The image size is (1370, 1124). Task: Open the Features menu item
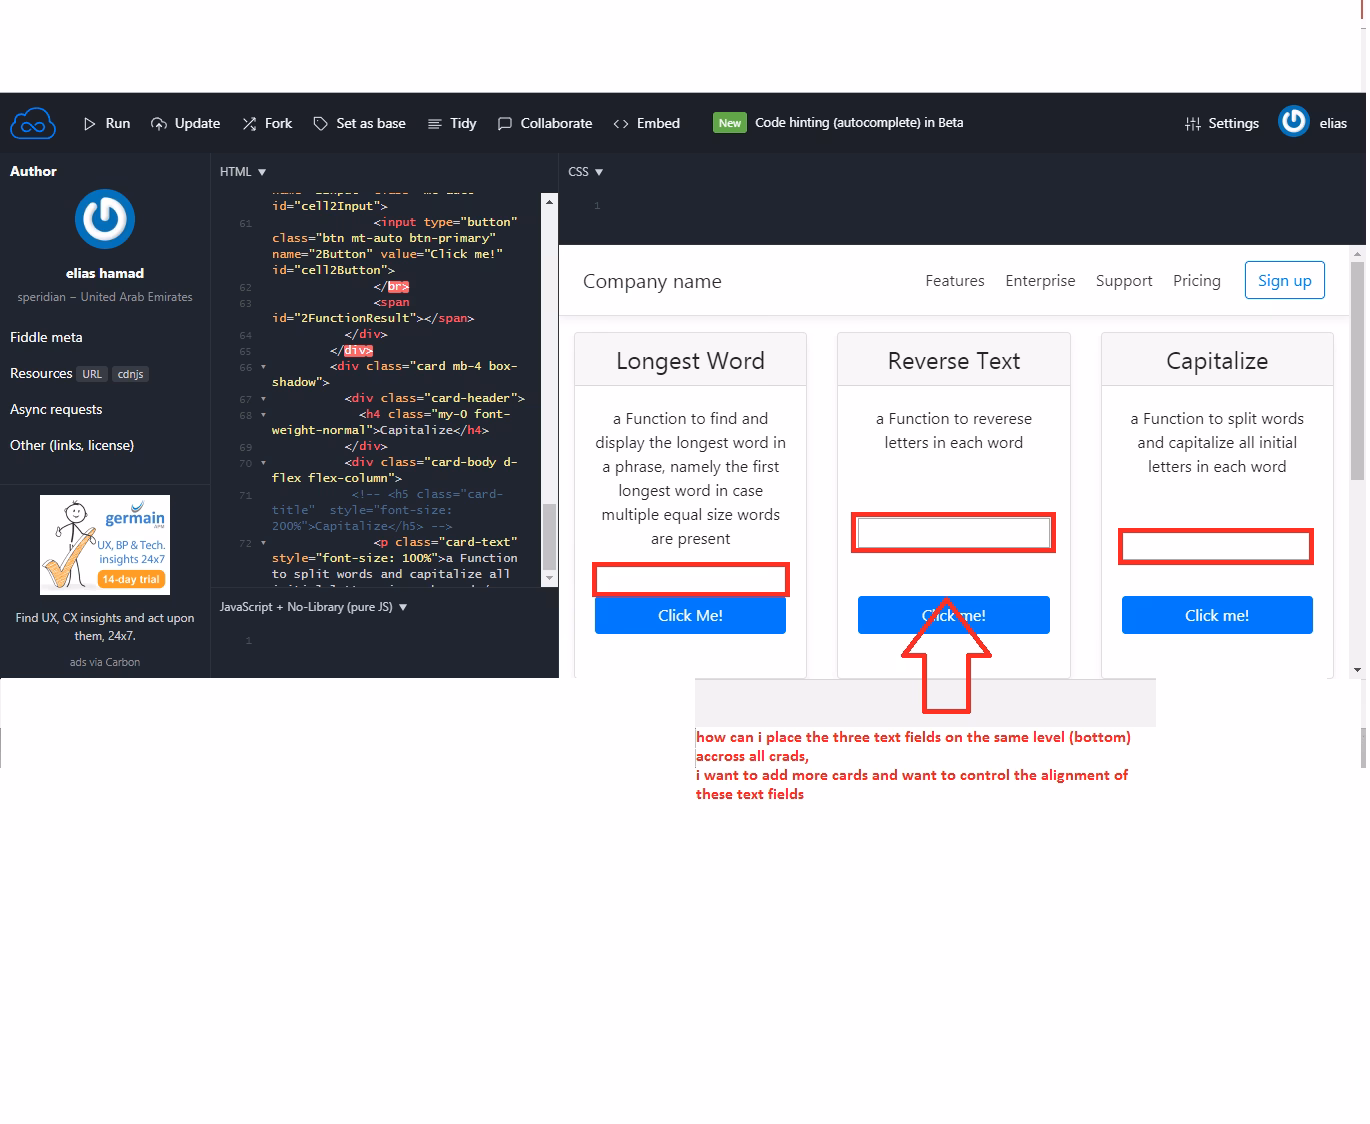pyautogui.click(x=954, y=280)
